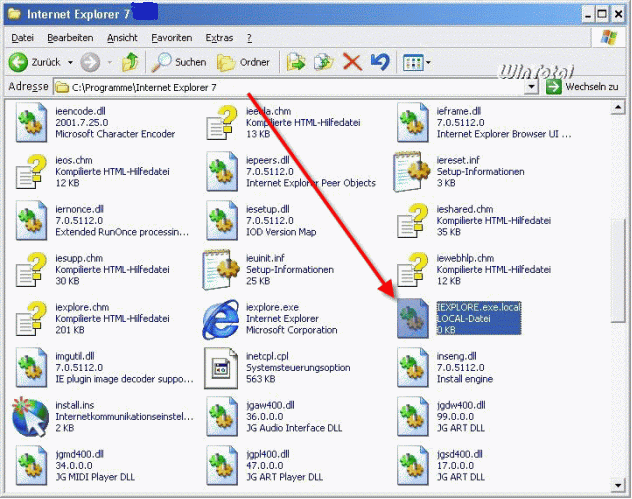Expand the address bar dropdown
Viewport: 632px width, 499px height.
[531, 87]
